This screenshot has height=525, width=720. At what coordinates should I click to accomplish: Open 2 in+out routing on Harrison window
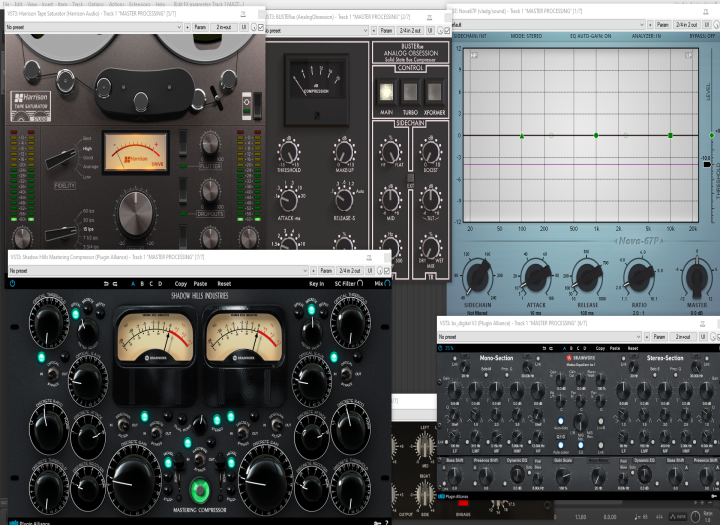click(x=224, y=27)
